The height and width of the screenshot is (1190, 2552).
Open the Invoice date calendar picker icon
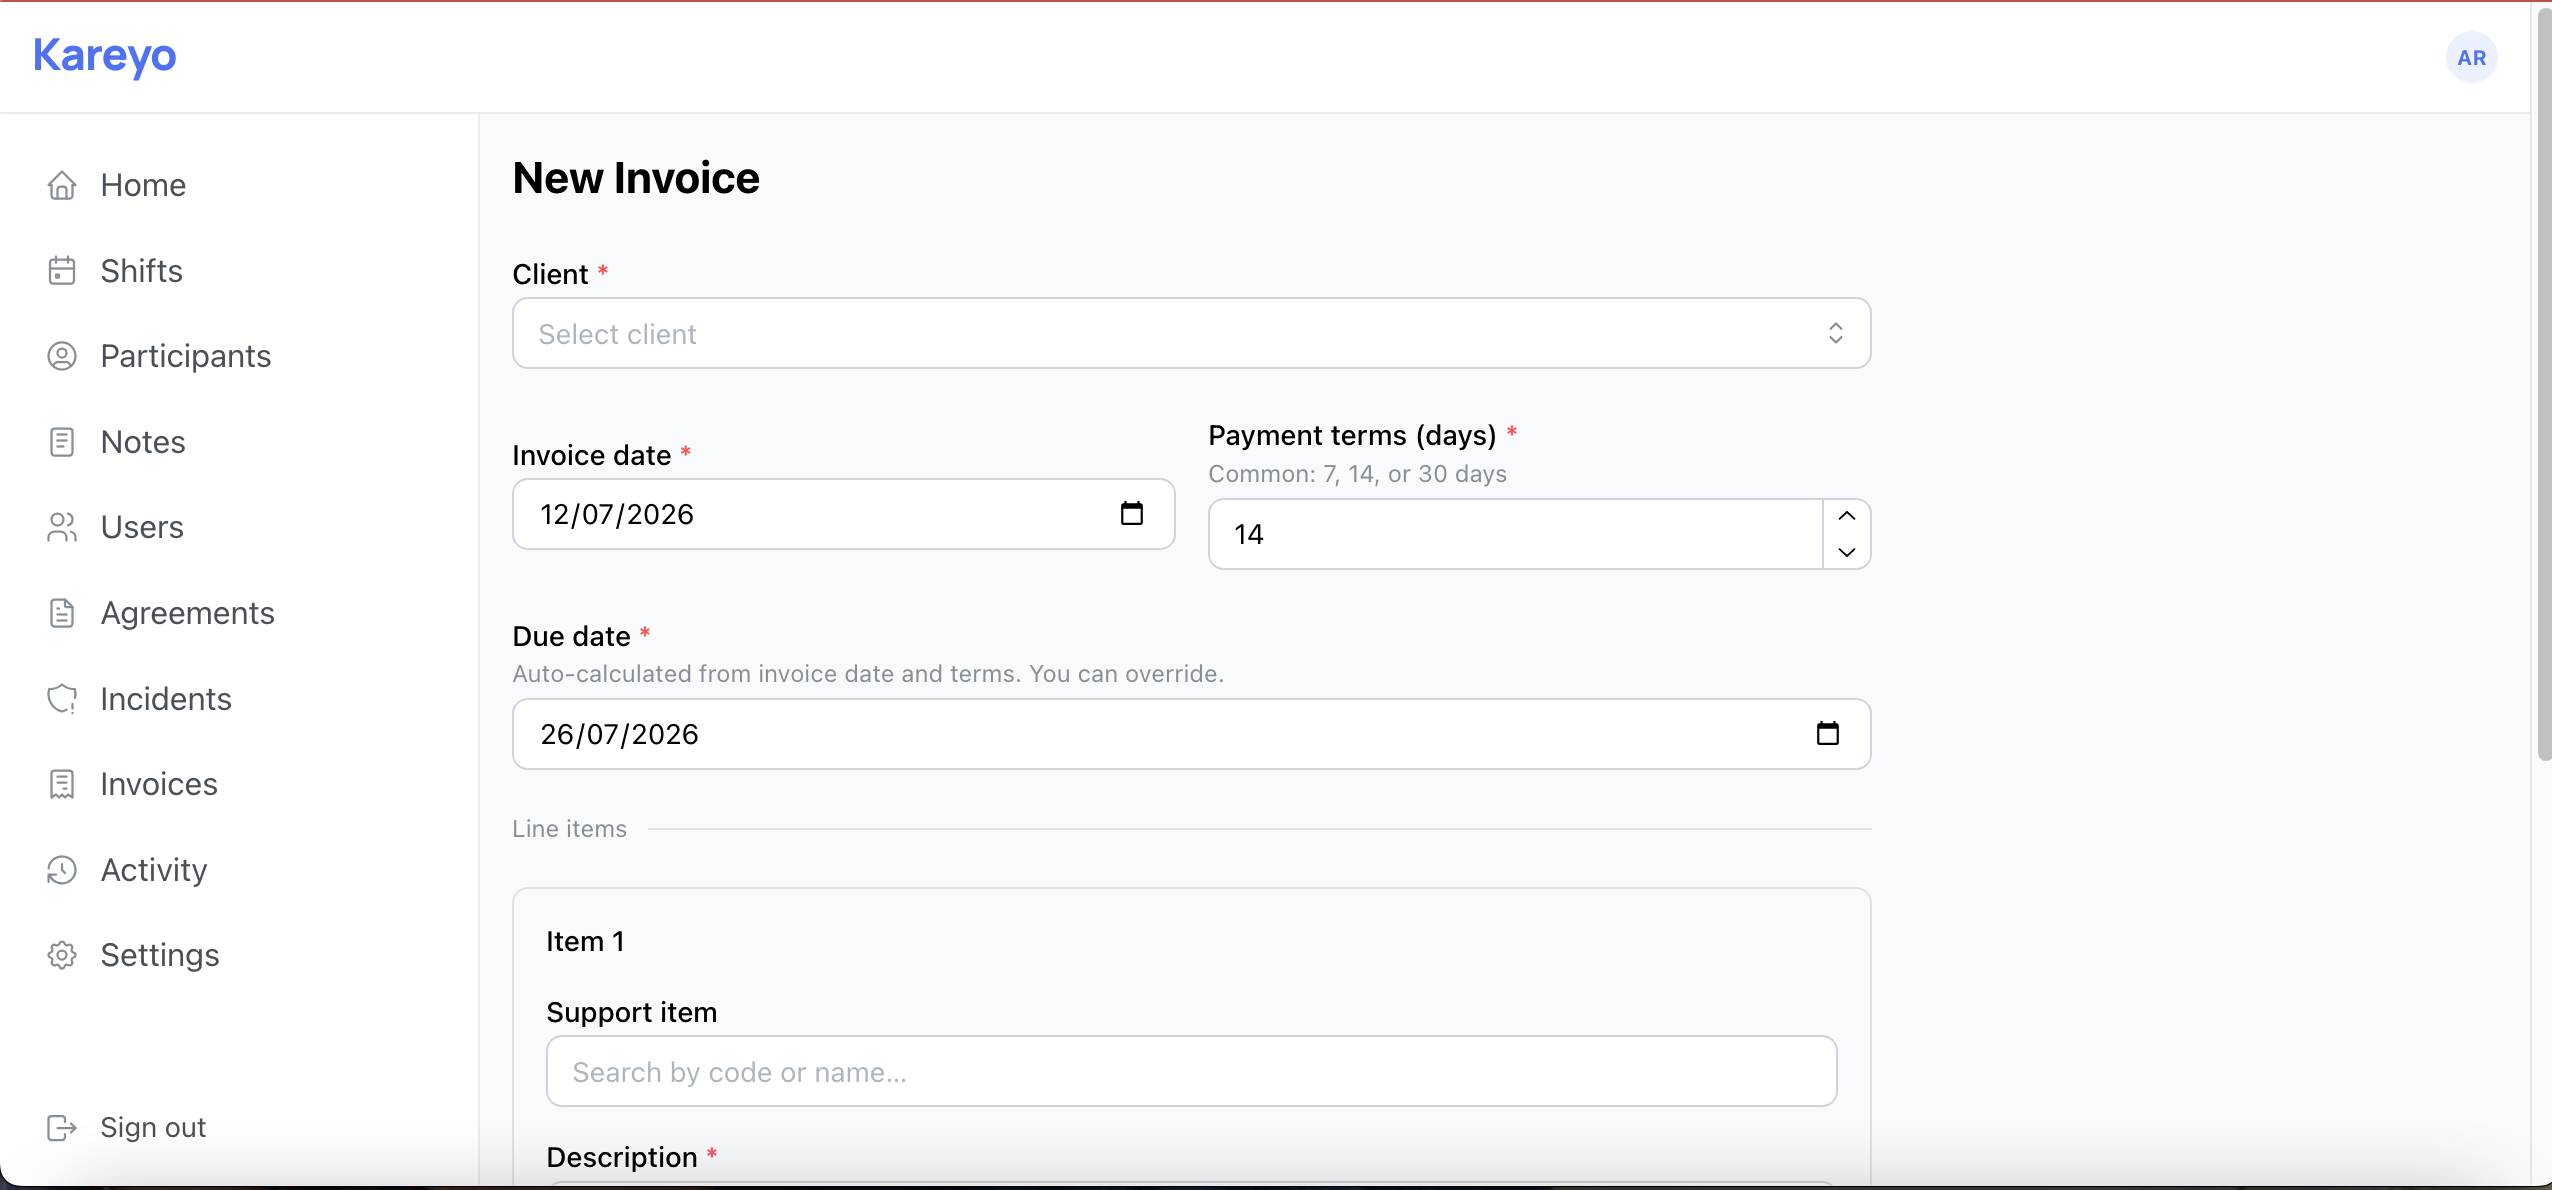tap(1131, 514)
